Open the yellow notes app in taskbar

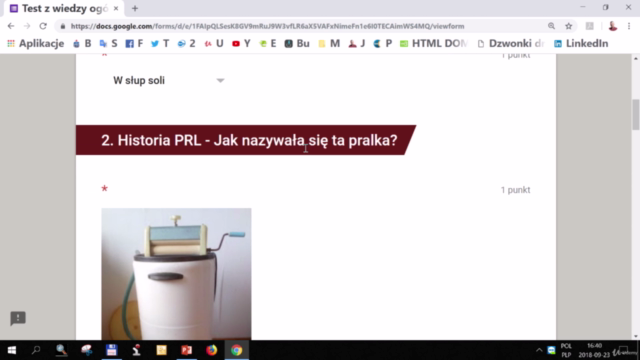click(162, 350)
